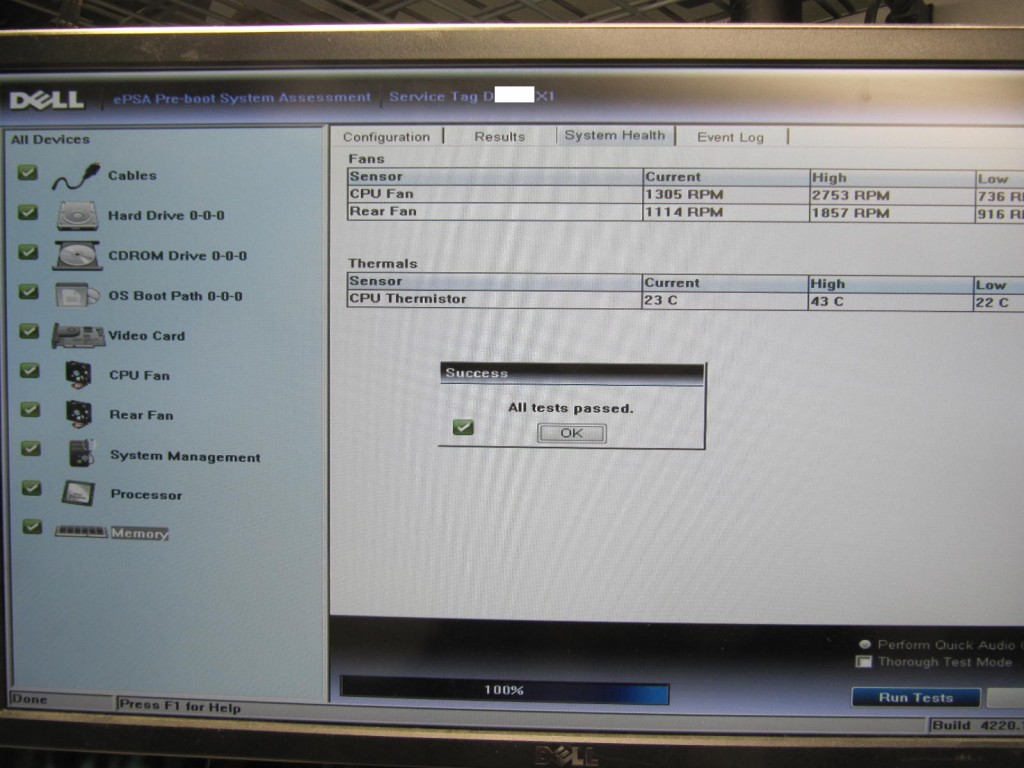Click the Fans section heading
Viewport: 1024px width, 768px height.
coord(366,159)
